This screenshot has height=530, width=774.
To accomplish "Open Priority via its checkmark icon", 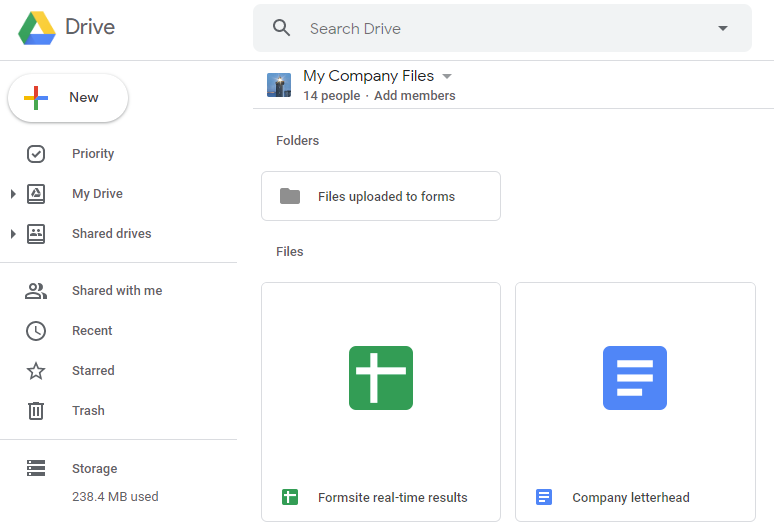I will click(36, 154).
